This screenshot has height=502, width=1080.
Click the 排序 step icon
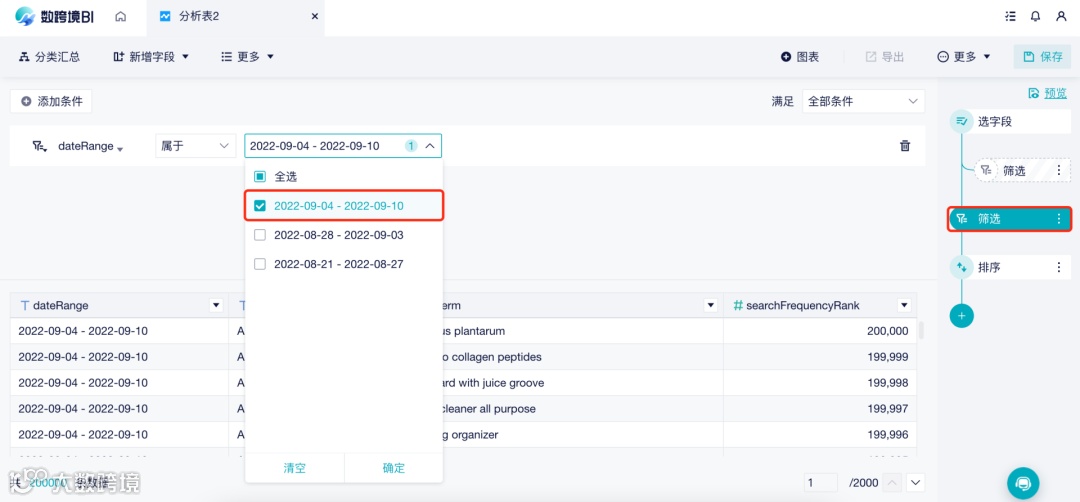962,267
